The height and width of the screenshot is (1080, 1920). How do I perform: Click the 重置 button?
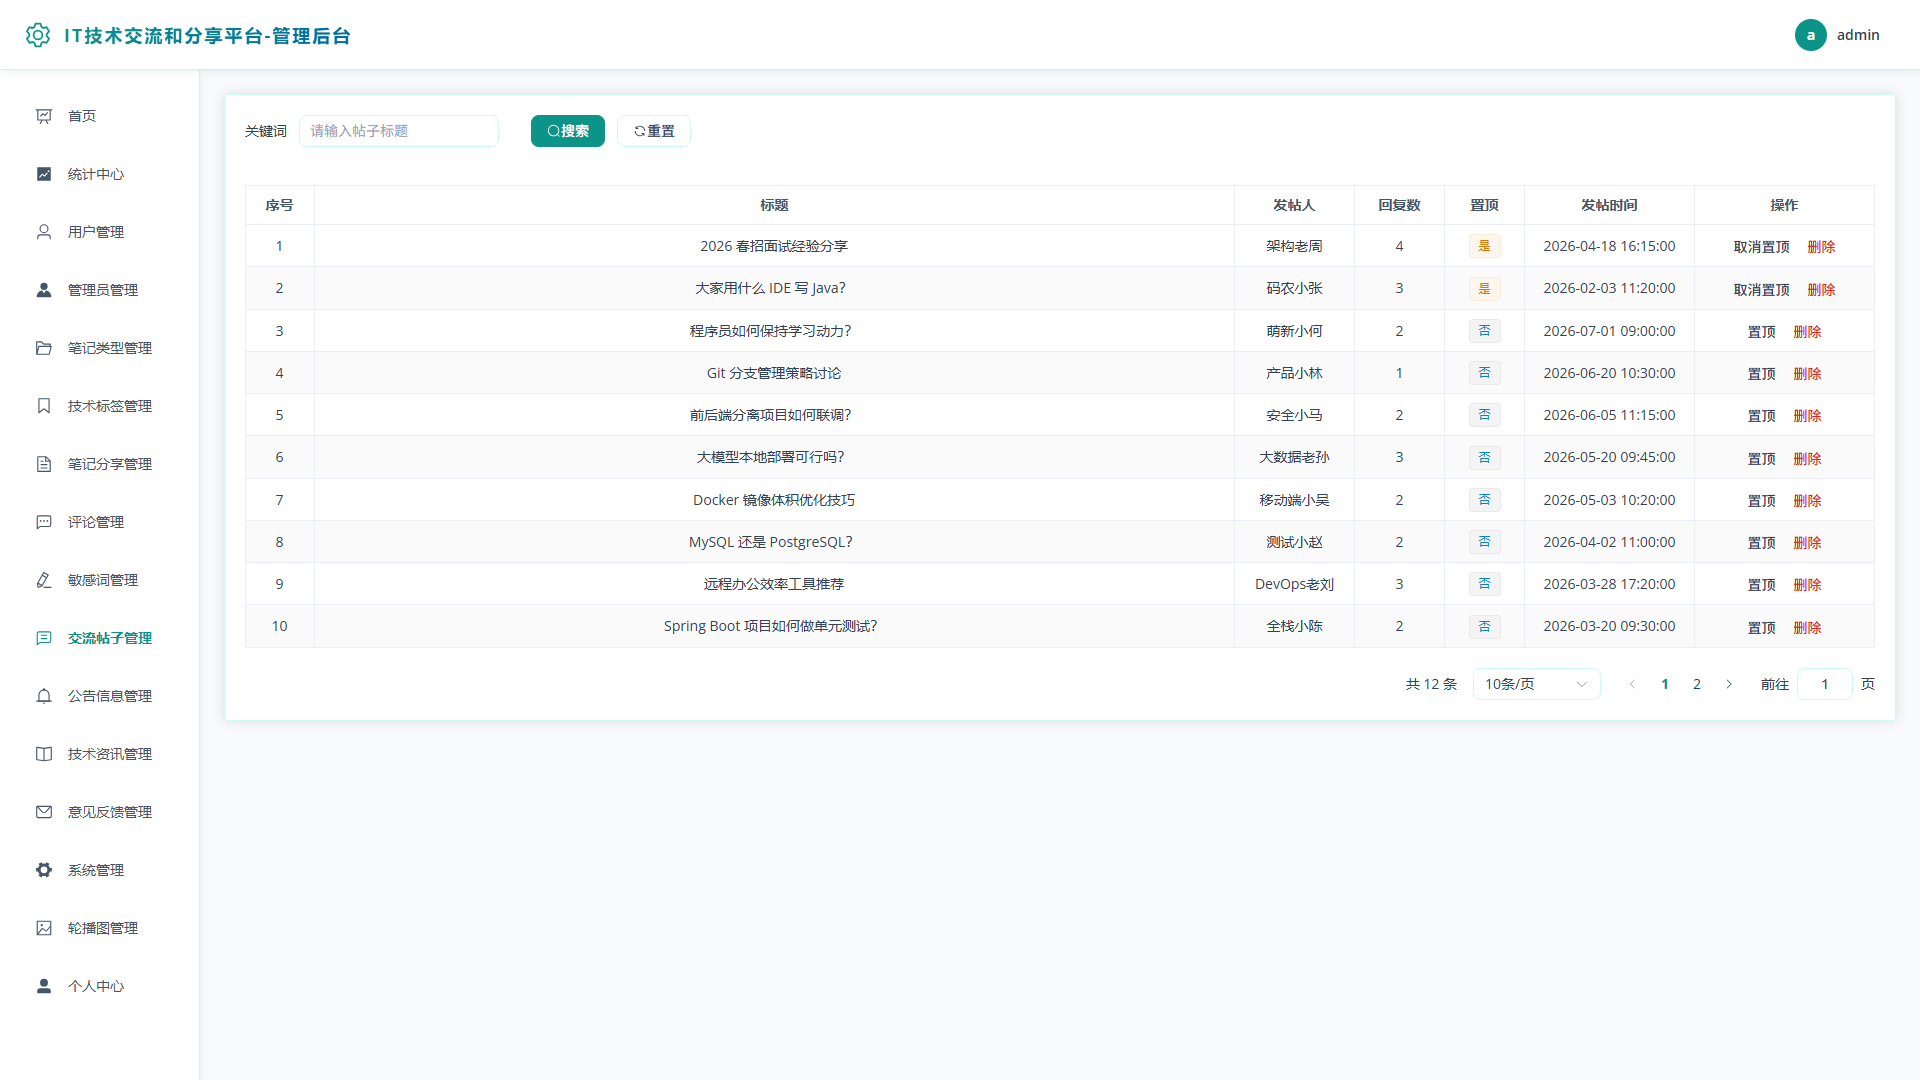click(654, 131)
